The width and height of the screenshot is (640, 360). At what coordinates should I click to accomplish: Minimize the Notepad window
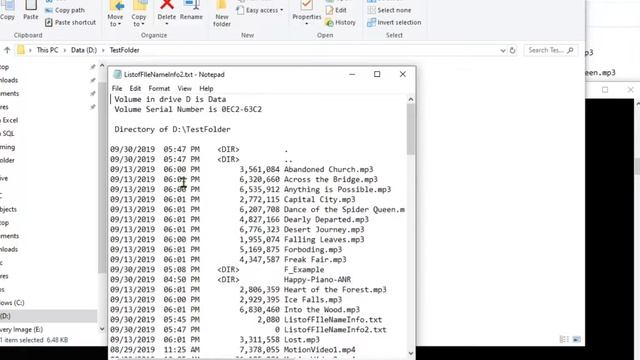pos(352,74)
